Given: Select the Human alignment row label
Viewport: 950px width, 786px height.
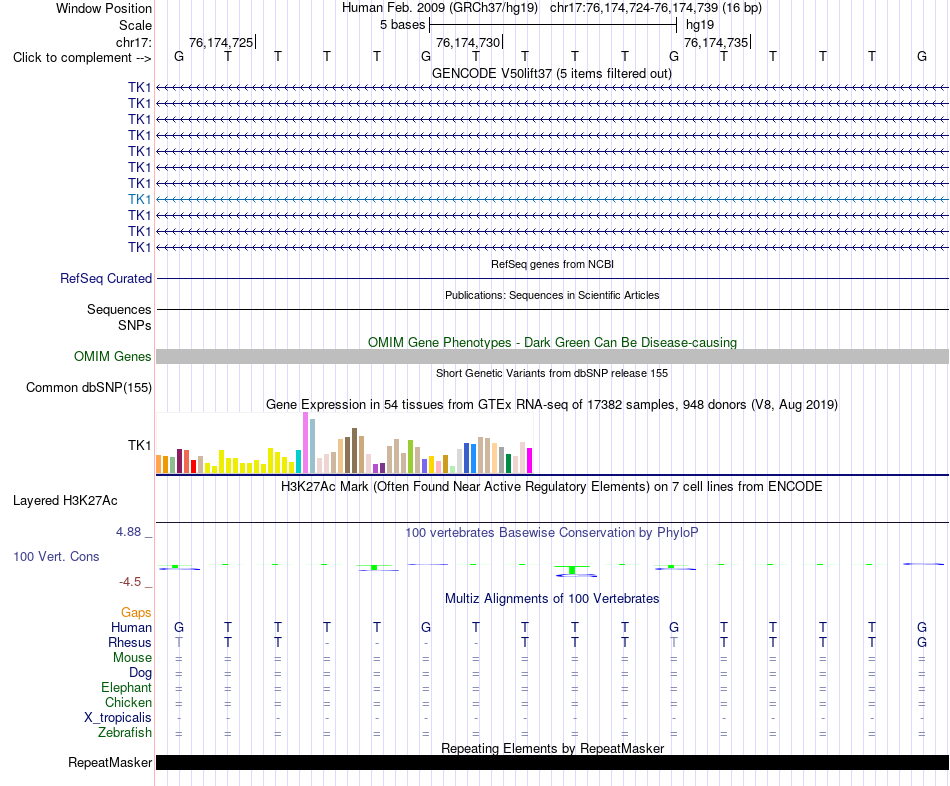Looking at the screenshot, I should coord(131,627).
